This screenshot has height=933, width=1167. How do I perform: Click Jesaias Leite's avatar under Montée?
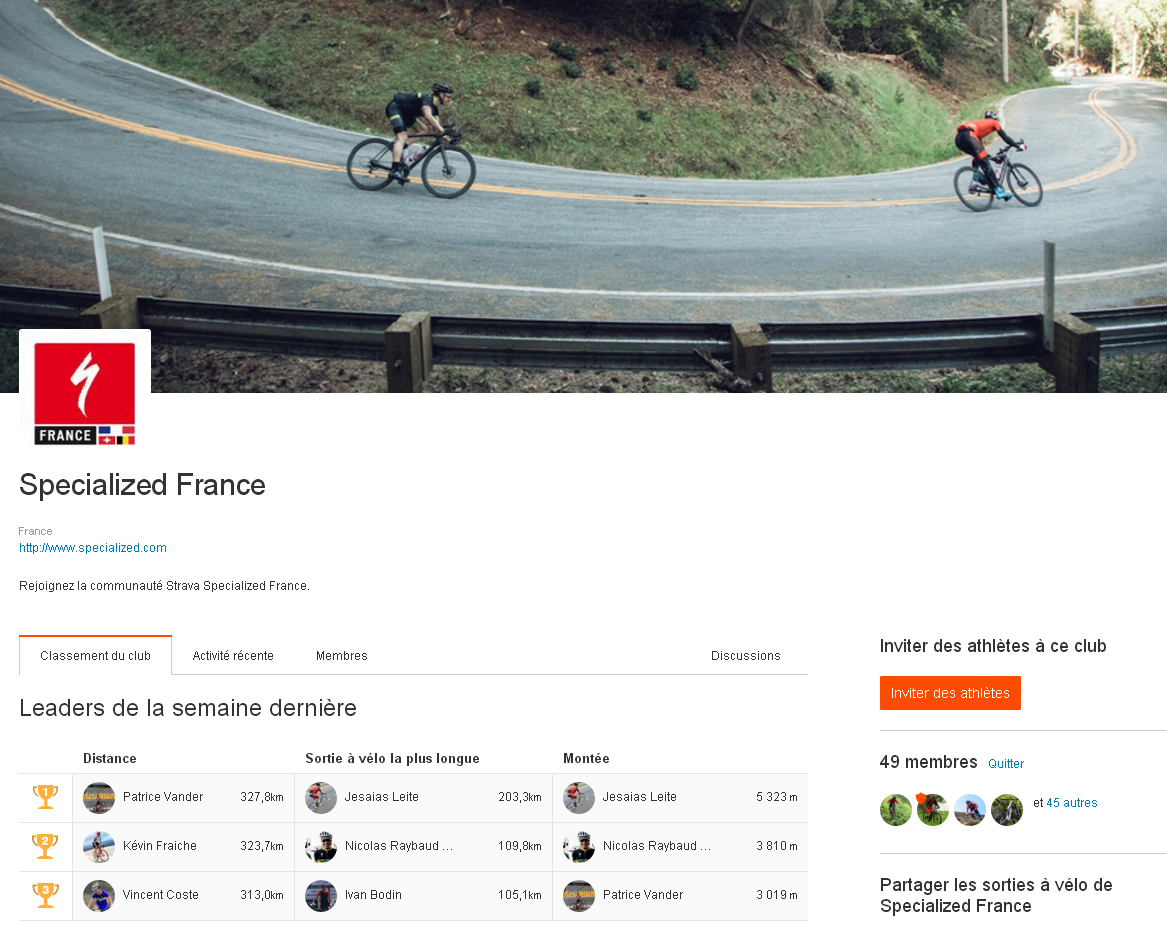pyautogui.click(x=579, y=798)
